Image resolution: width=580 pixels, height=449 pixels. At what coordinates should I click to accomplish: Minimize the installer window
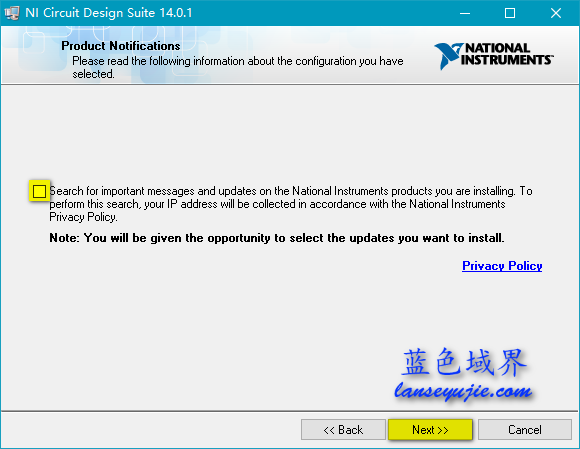(465, 13)
